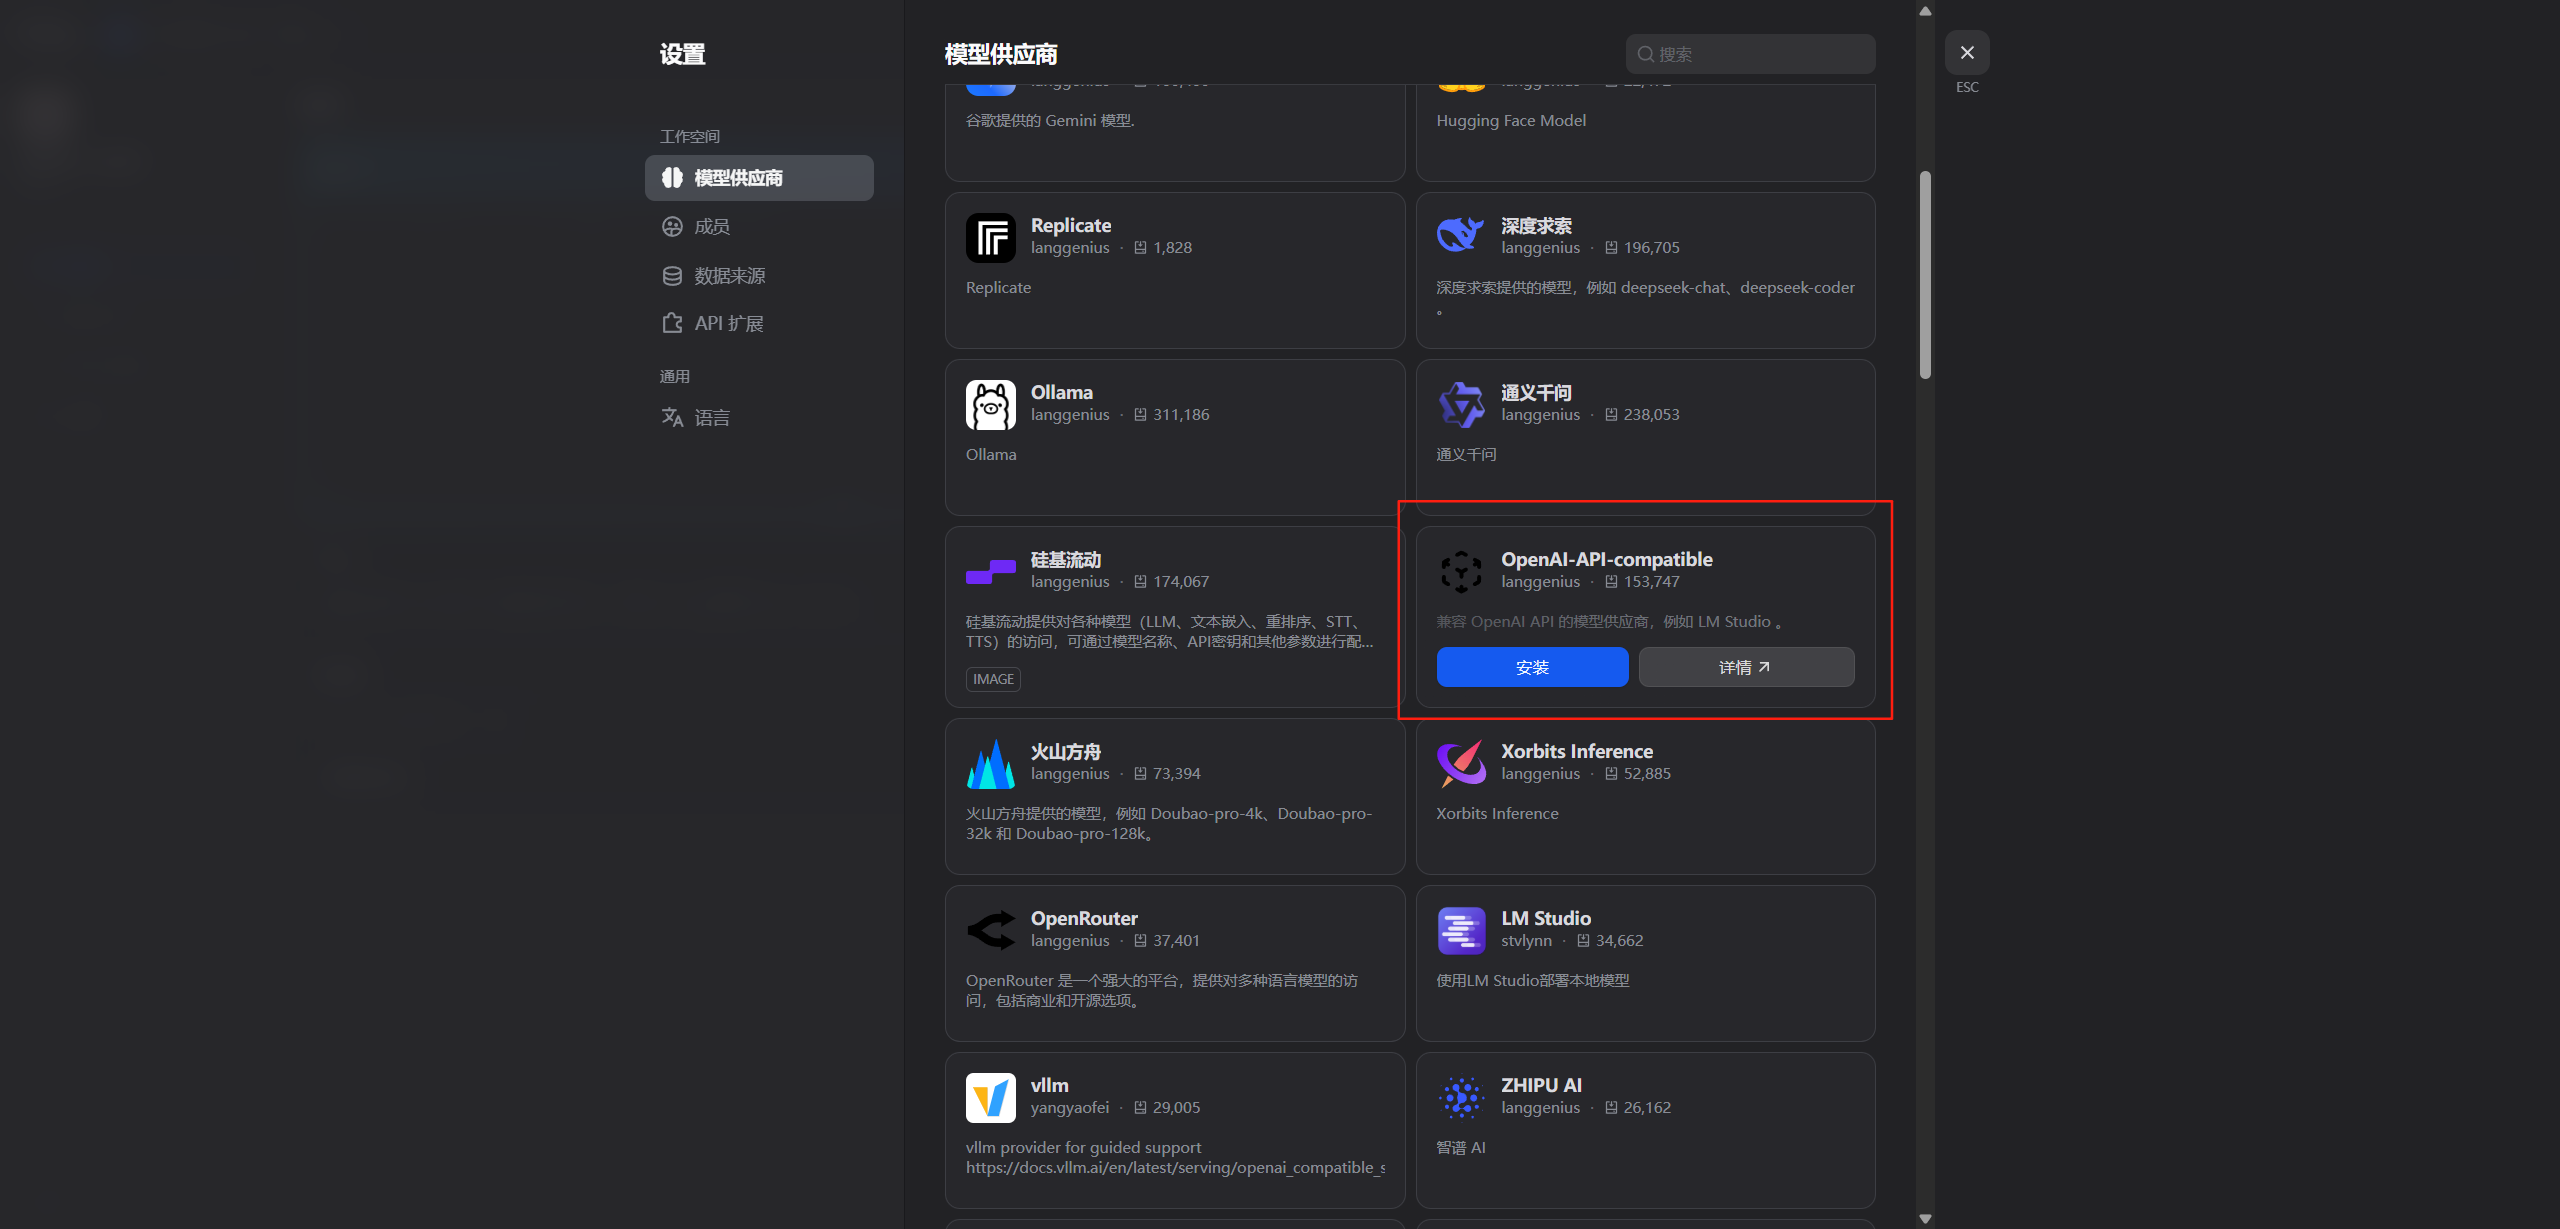Click the 数据来源 database icon
2560x1229 pixels.
(672, 276)
